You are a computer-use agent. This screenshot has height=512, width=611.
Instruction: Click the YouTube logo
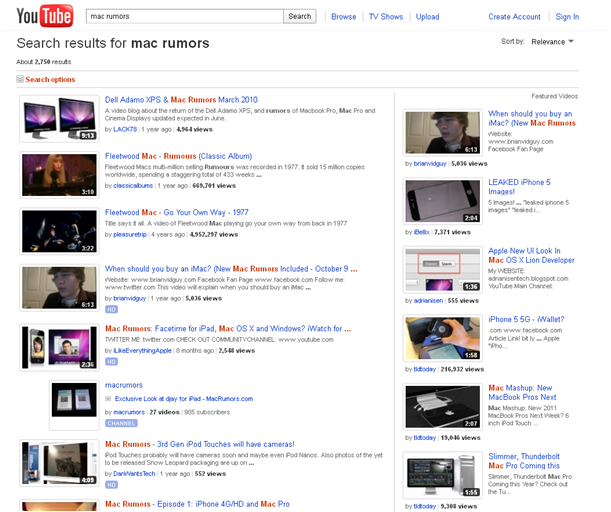point(44,16)
